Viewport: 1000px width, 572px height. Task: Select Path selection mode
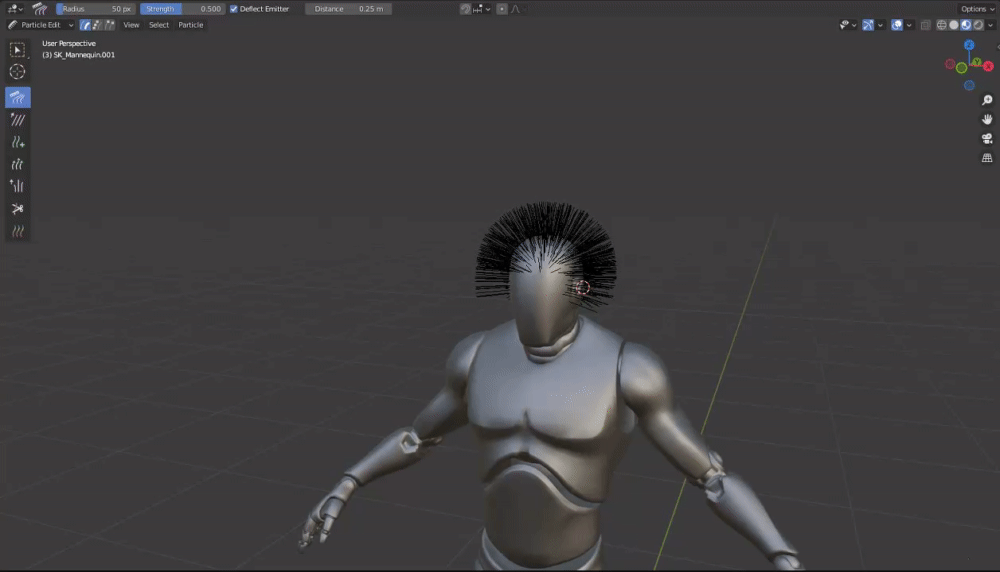(x=85, y=25)
